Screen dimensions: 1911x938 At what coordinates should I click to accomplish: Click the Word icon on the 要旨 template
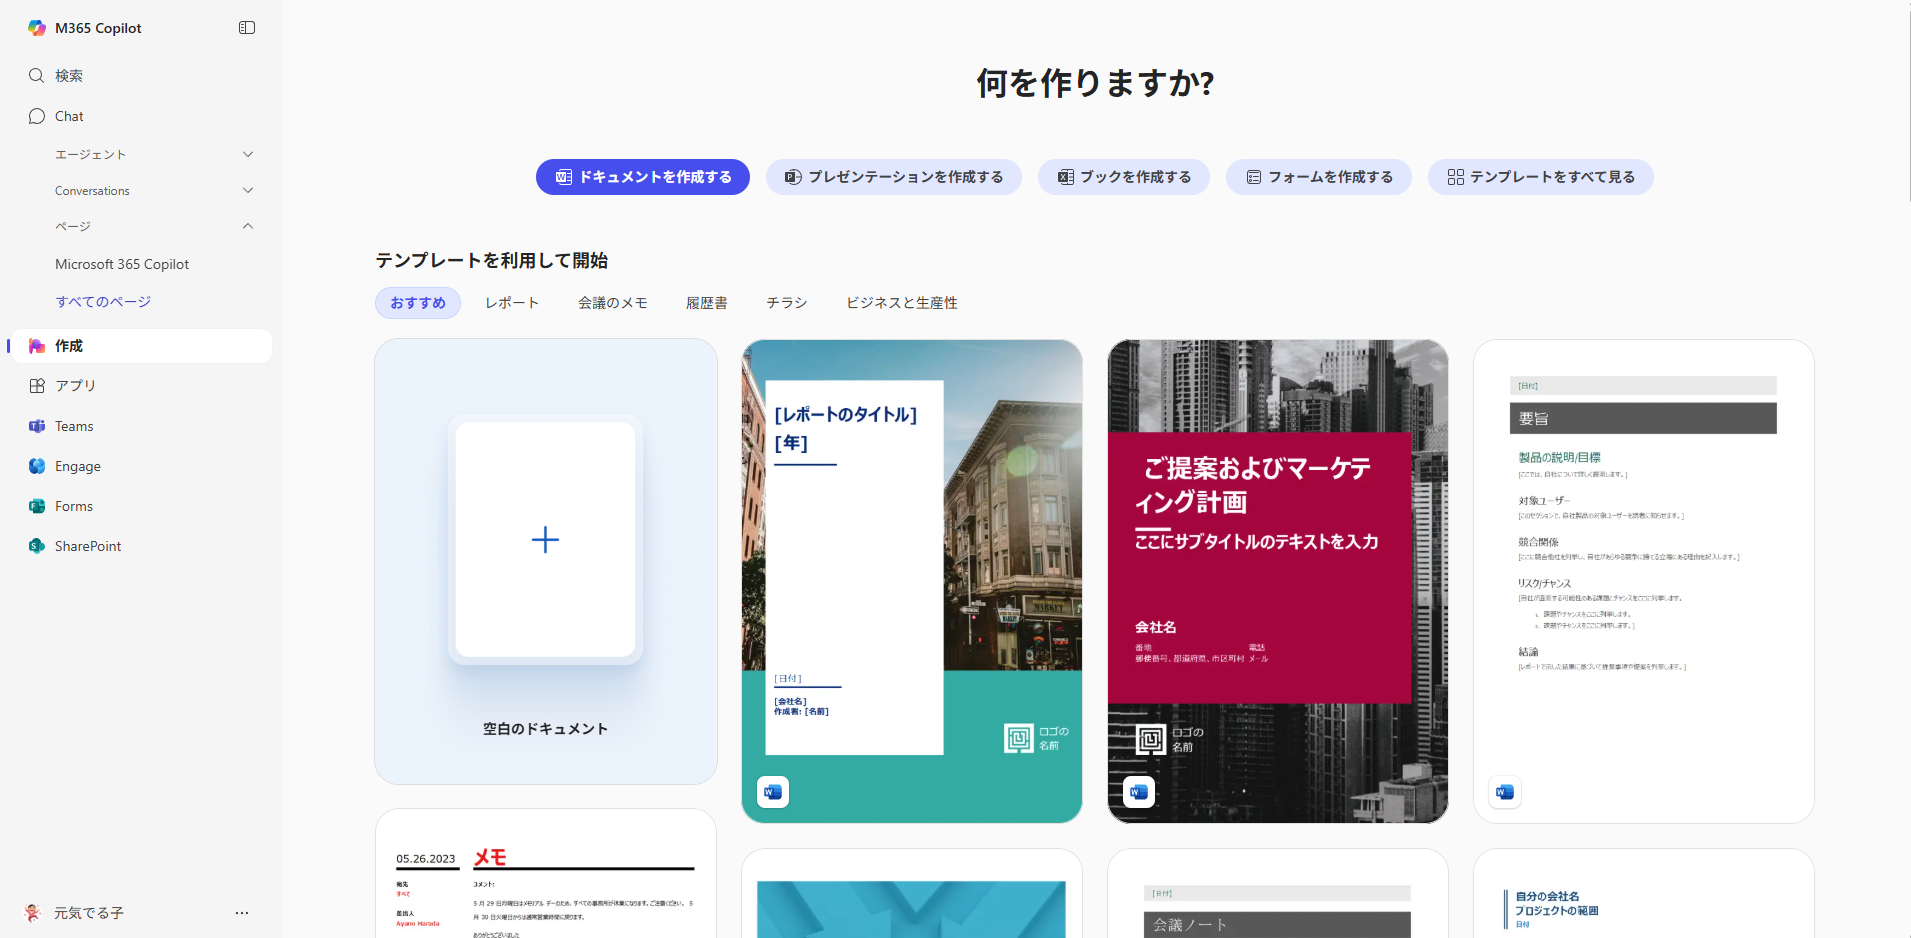click(1505, 792)
